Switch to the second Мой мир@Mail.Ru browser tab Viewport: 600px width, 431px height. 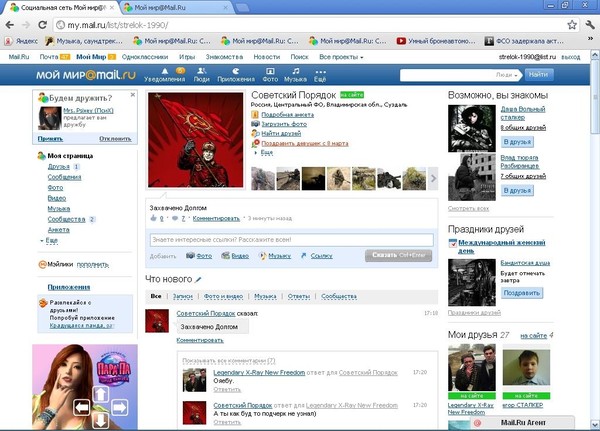click(176, 7)
